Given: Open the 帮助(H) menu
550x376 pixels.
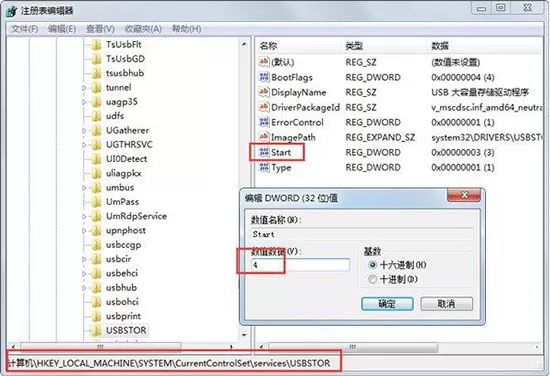Looking at the screenshot, I should (186, 29).
